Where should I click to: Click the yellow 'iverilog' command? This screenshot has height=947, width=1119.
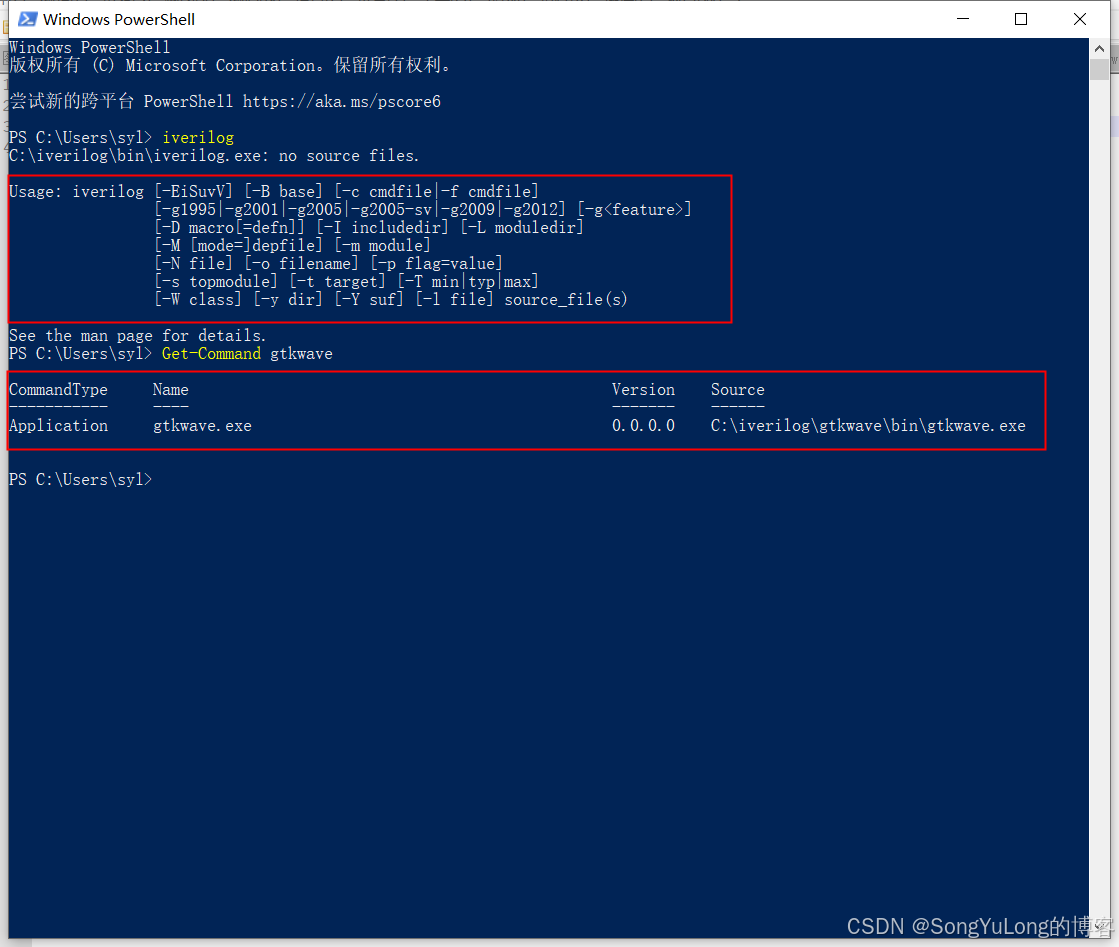point(198,138)
